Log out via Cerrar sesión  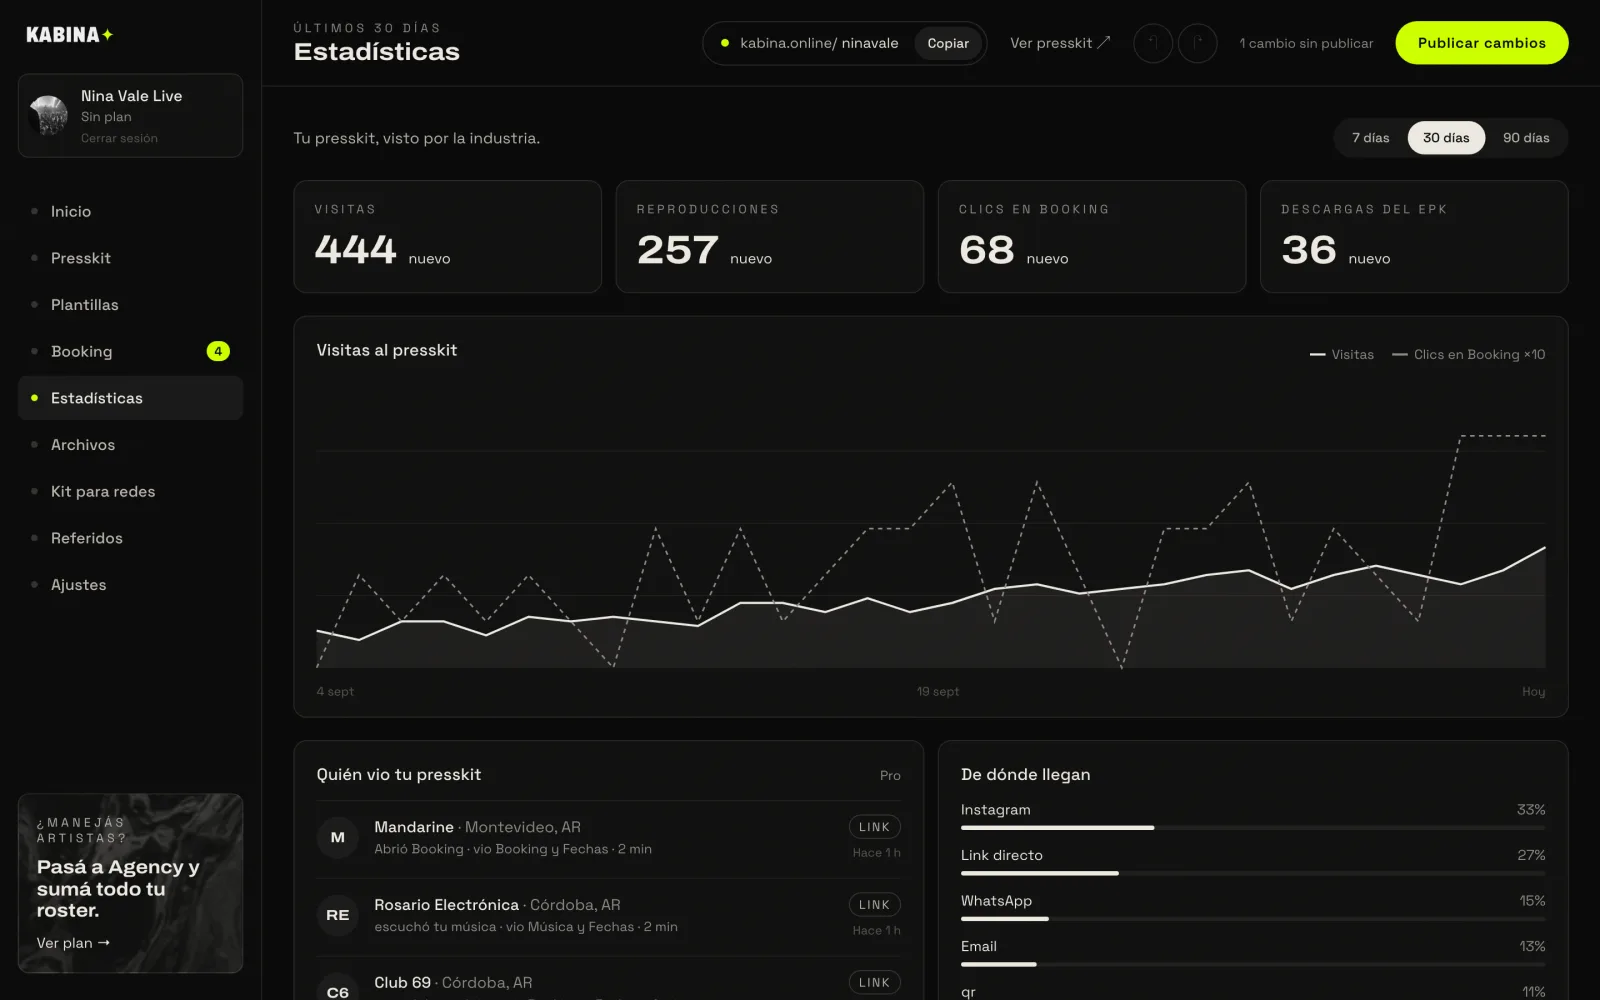click(119, 138)
